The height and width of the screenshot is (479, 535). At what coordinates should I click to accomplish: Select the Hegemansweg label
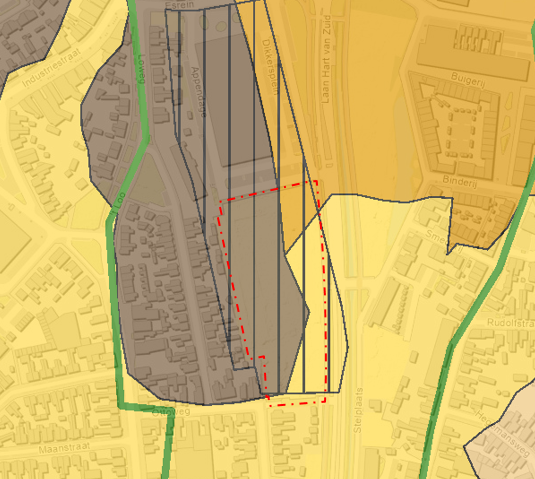503,434
